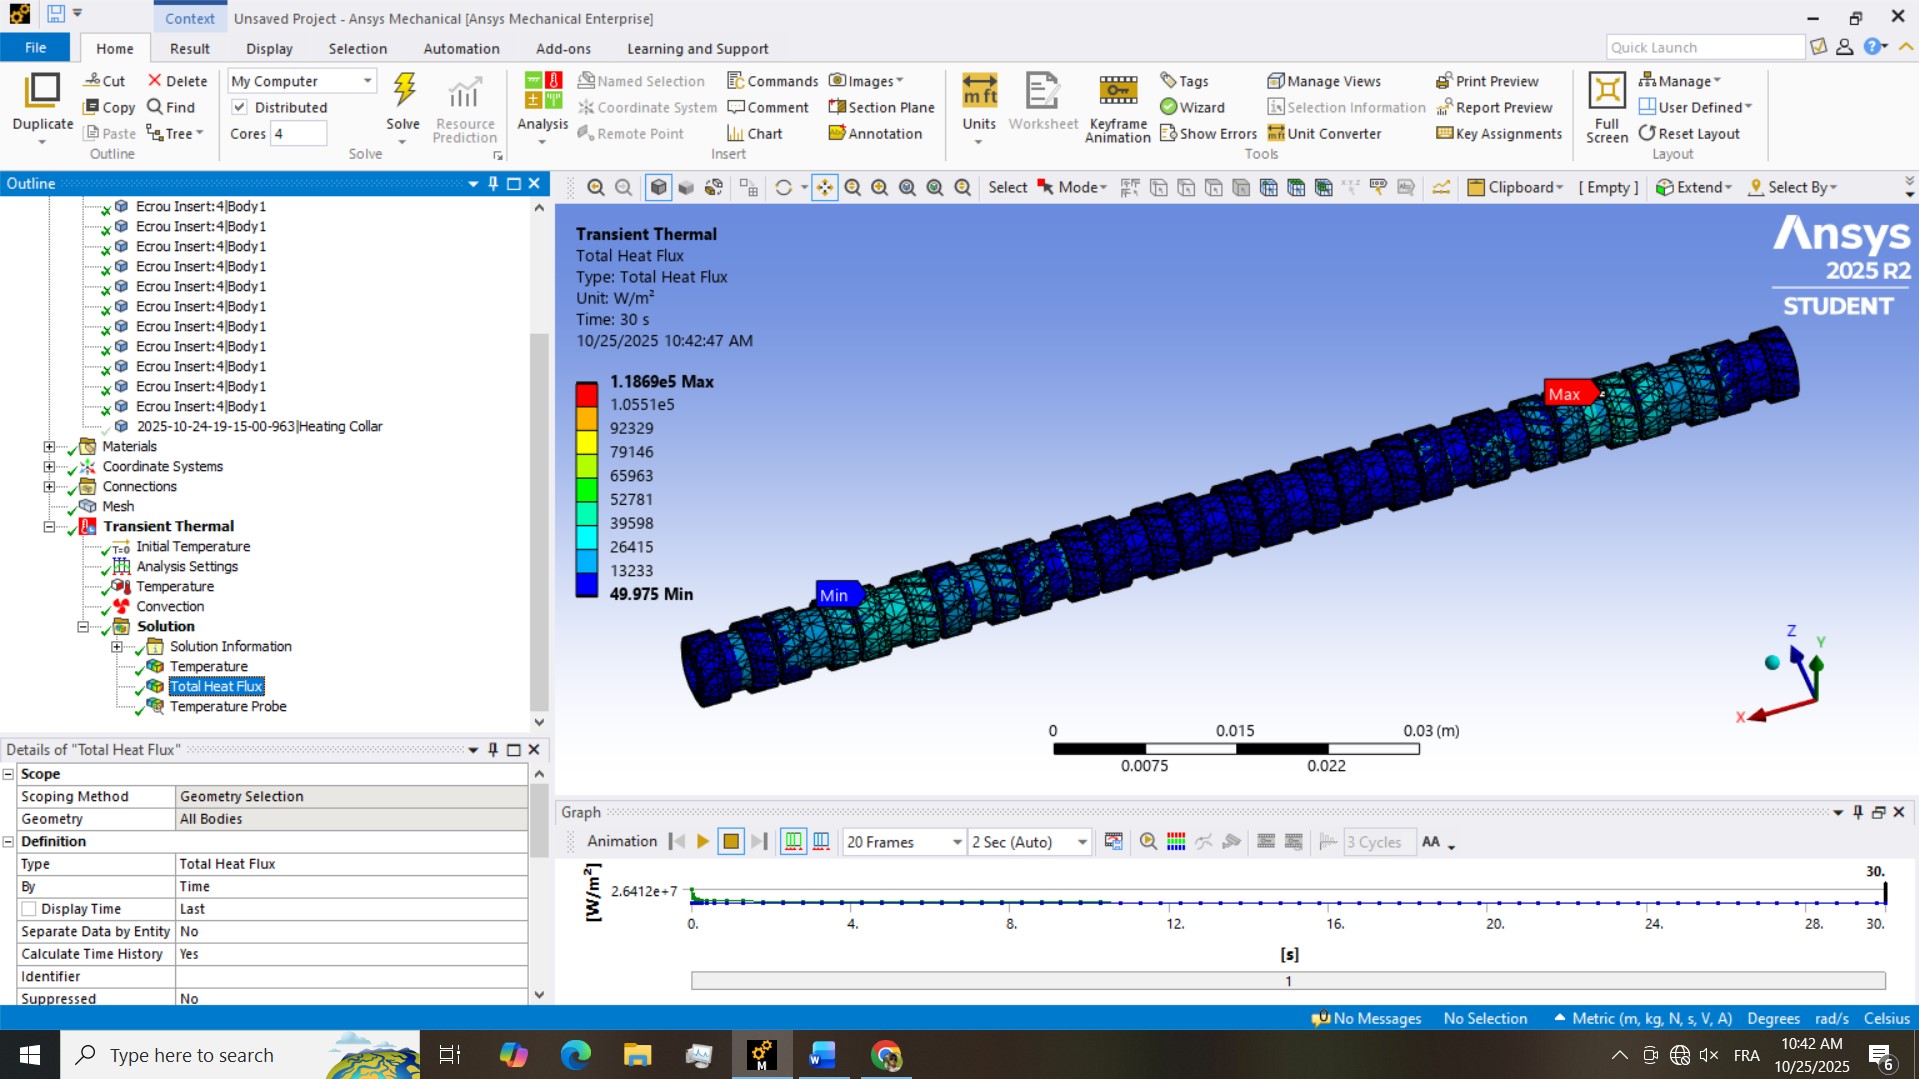Screen dimensions: 1919x1079
Task: Click the Show Errors icon
Action: click(1207, 133)
